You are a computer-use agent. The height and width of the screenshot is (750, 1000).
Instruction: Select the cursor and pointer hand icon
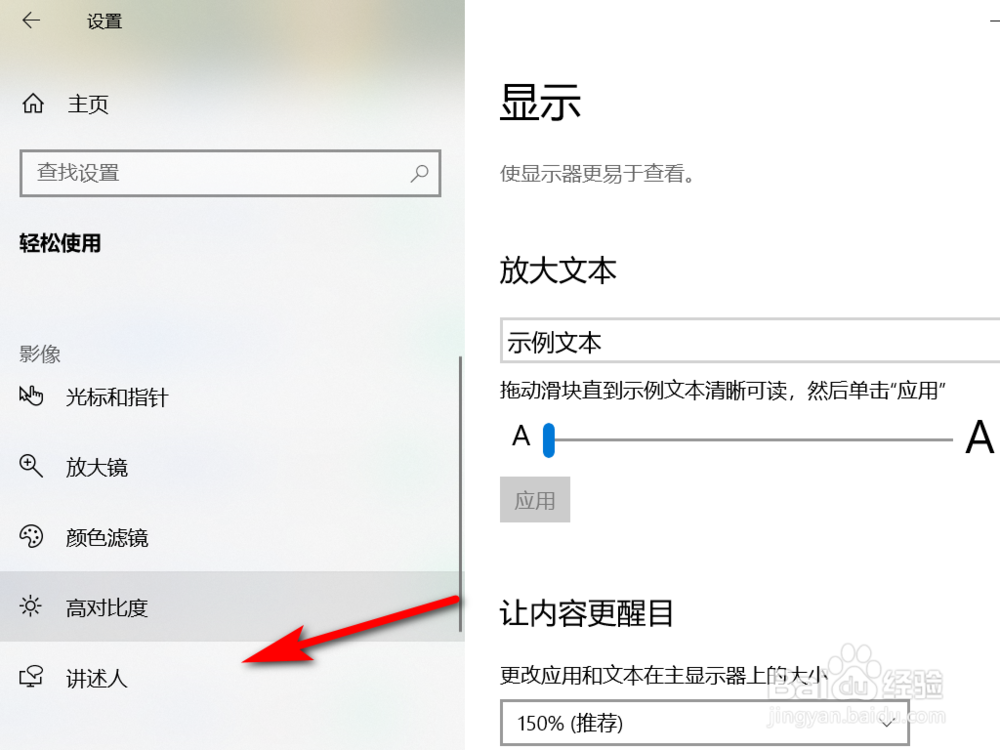pos(31,396)
